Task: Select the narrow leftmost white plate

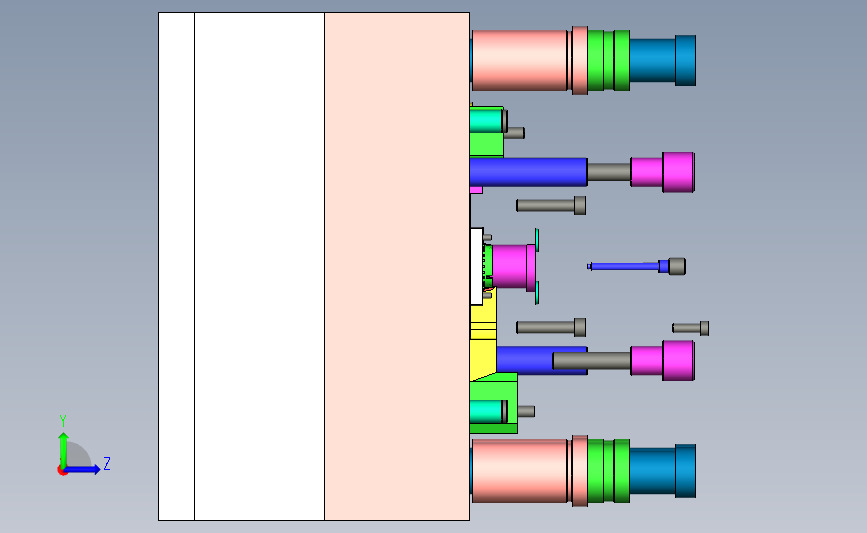Action: (176, 266)
